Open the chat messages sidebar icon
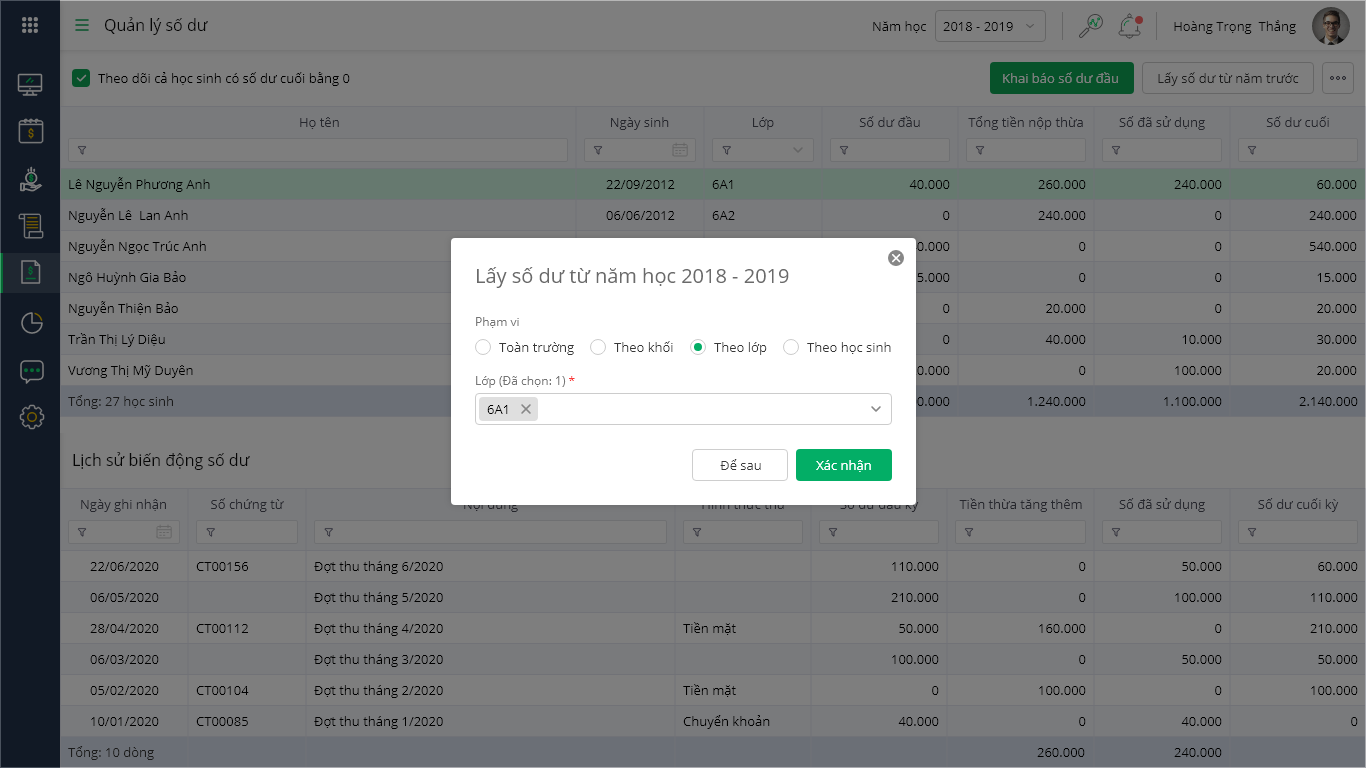The width and height of the screenshot is (1366, 768). pos(31,371)
